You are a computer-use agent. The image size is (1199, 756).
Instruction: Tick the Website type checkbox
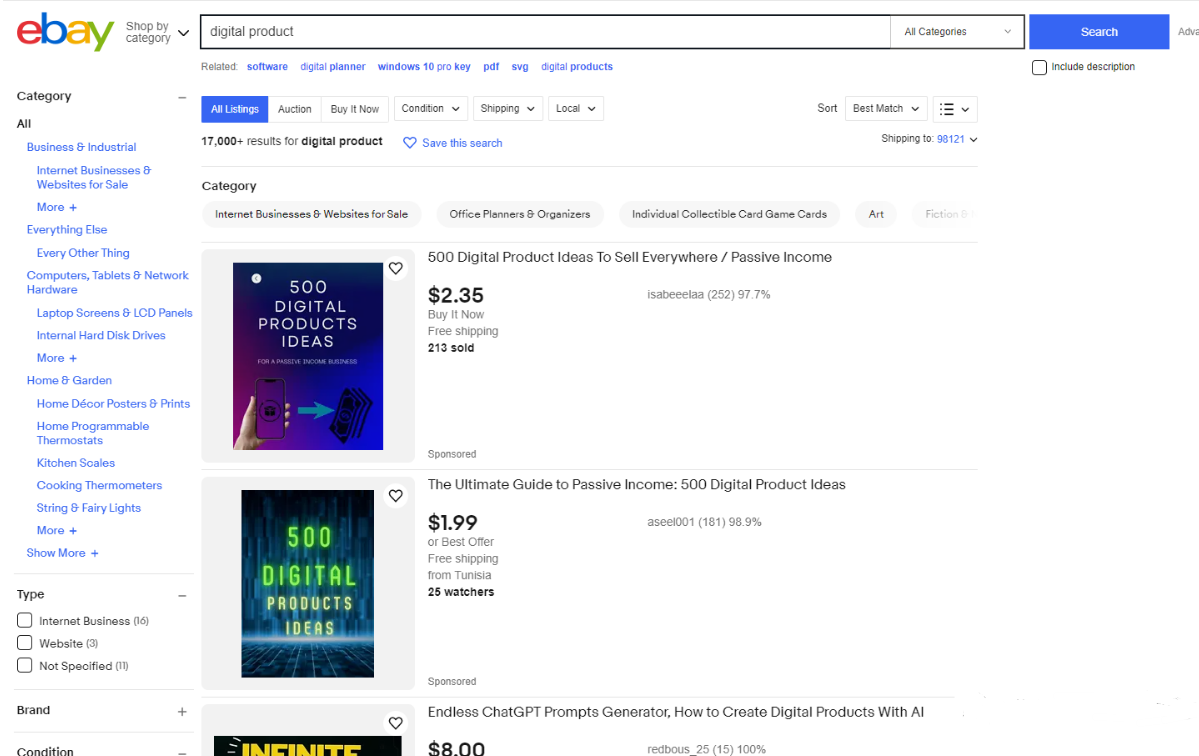coord(25,643)
